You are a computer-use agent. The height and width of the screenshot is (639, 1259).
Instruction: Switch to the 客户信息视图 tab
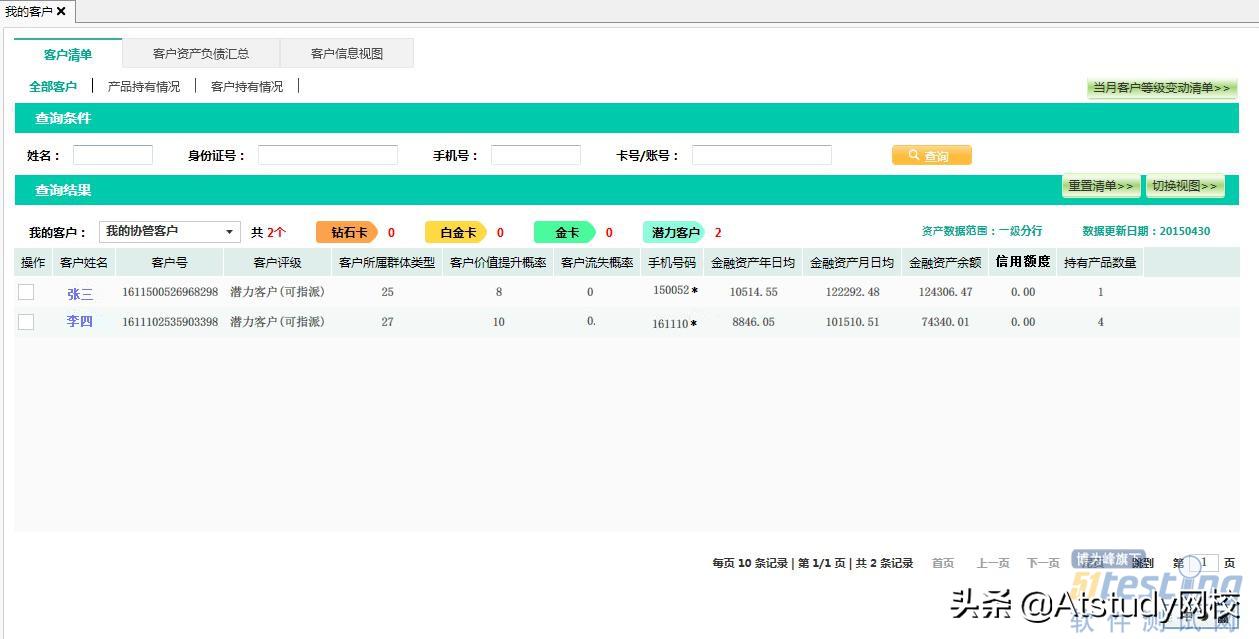pyautogui.click(x=348, y=52)
